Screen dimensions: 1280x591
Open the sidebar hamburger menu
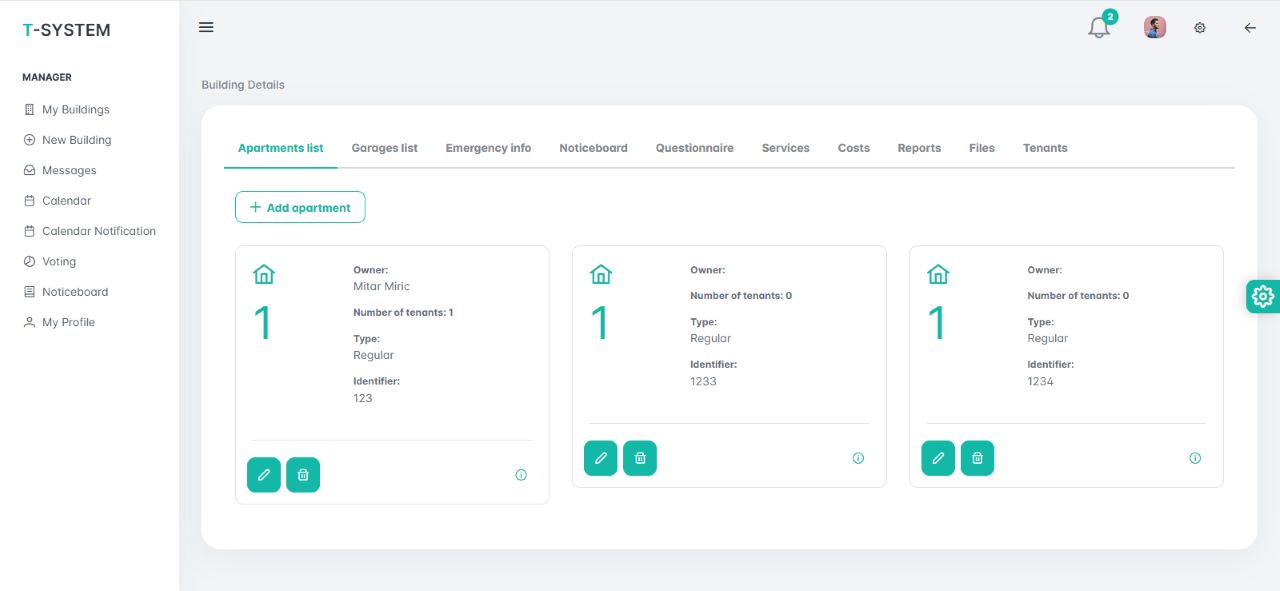coord(206,27)
